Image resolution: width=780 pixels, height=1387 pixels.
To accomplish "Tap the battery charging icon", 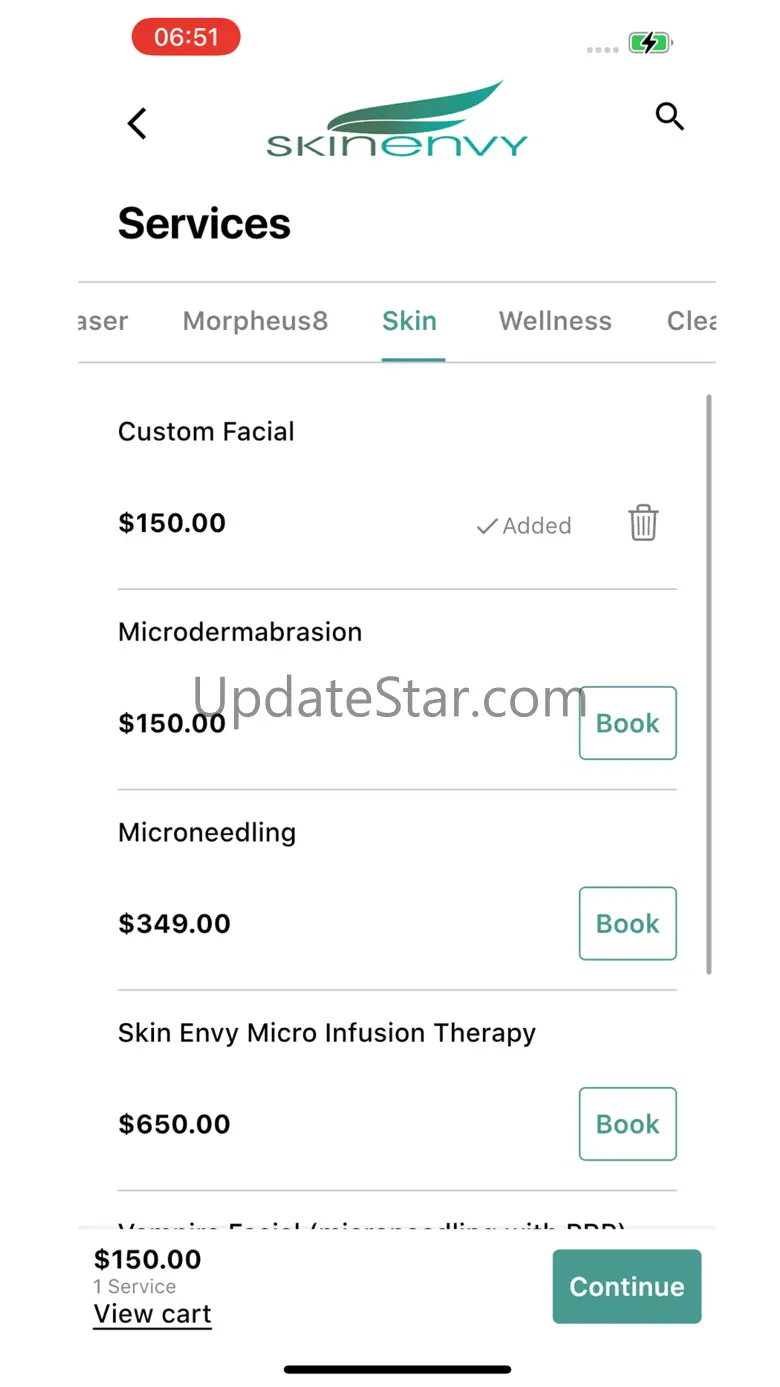I will [x=650, y=43].
